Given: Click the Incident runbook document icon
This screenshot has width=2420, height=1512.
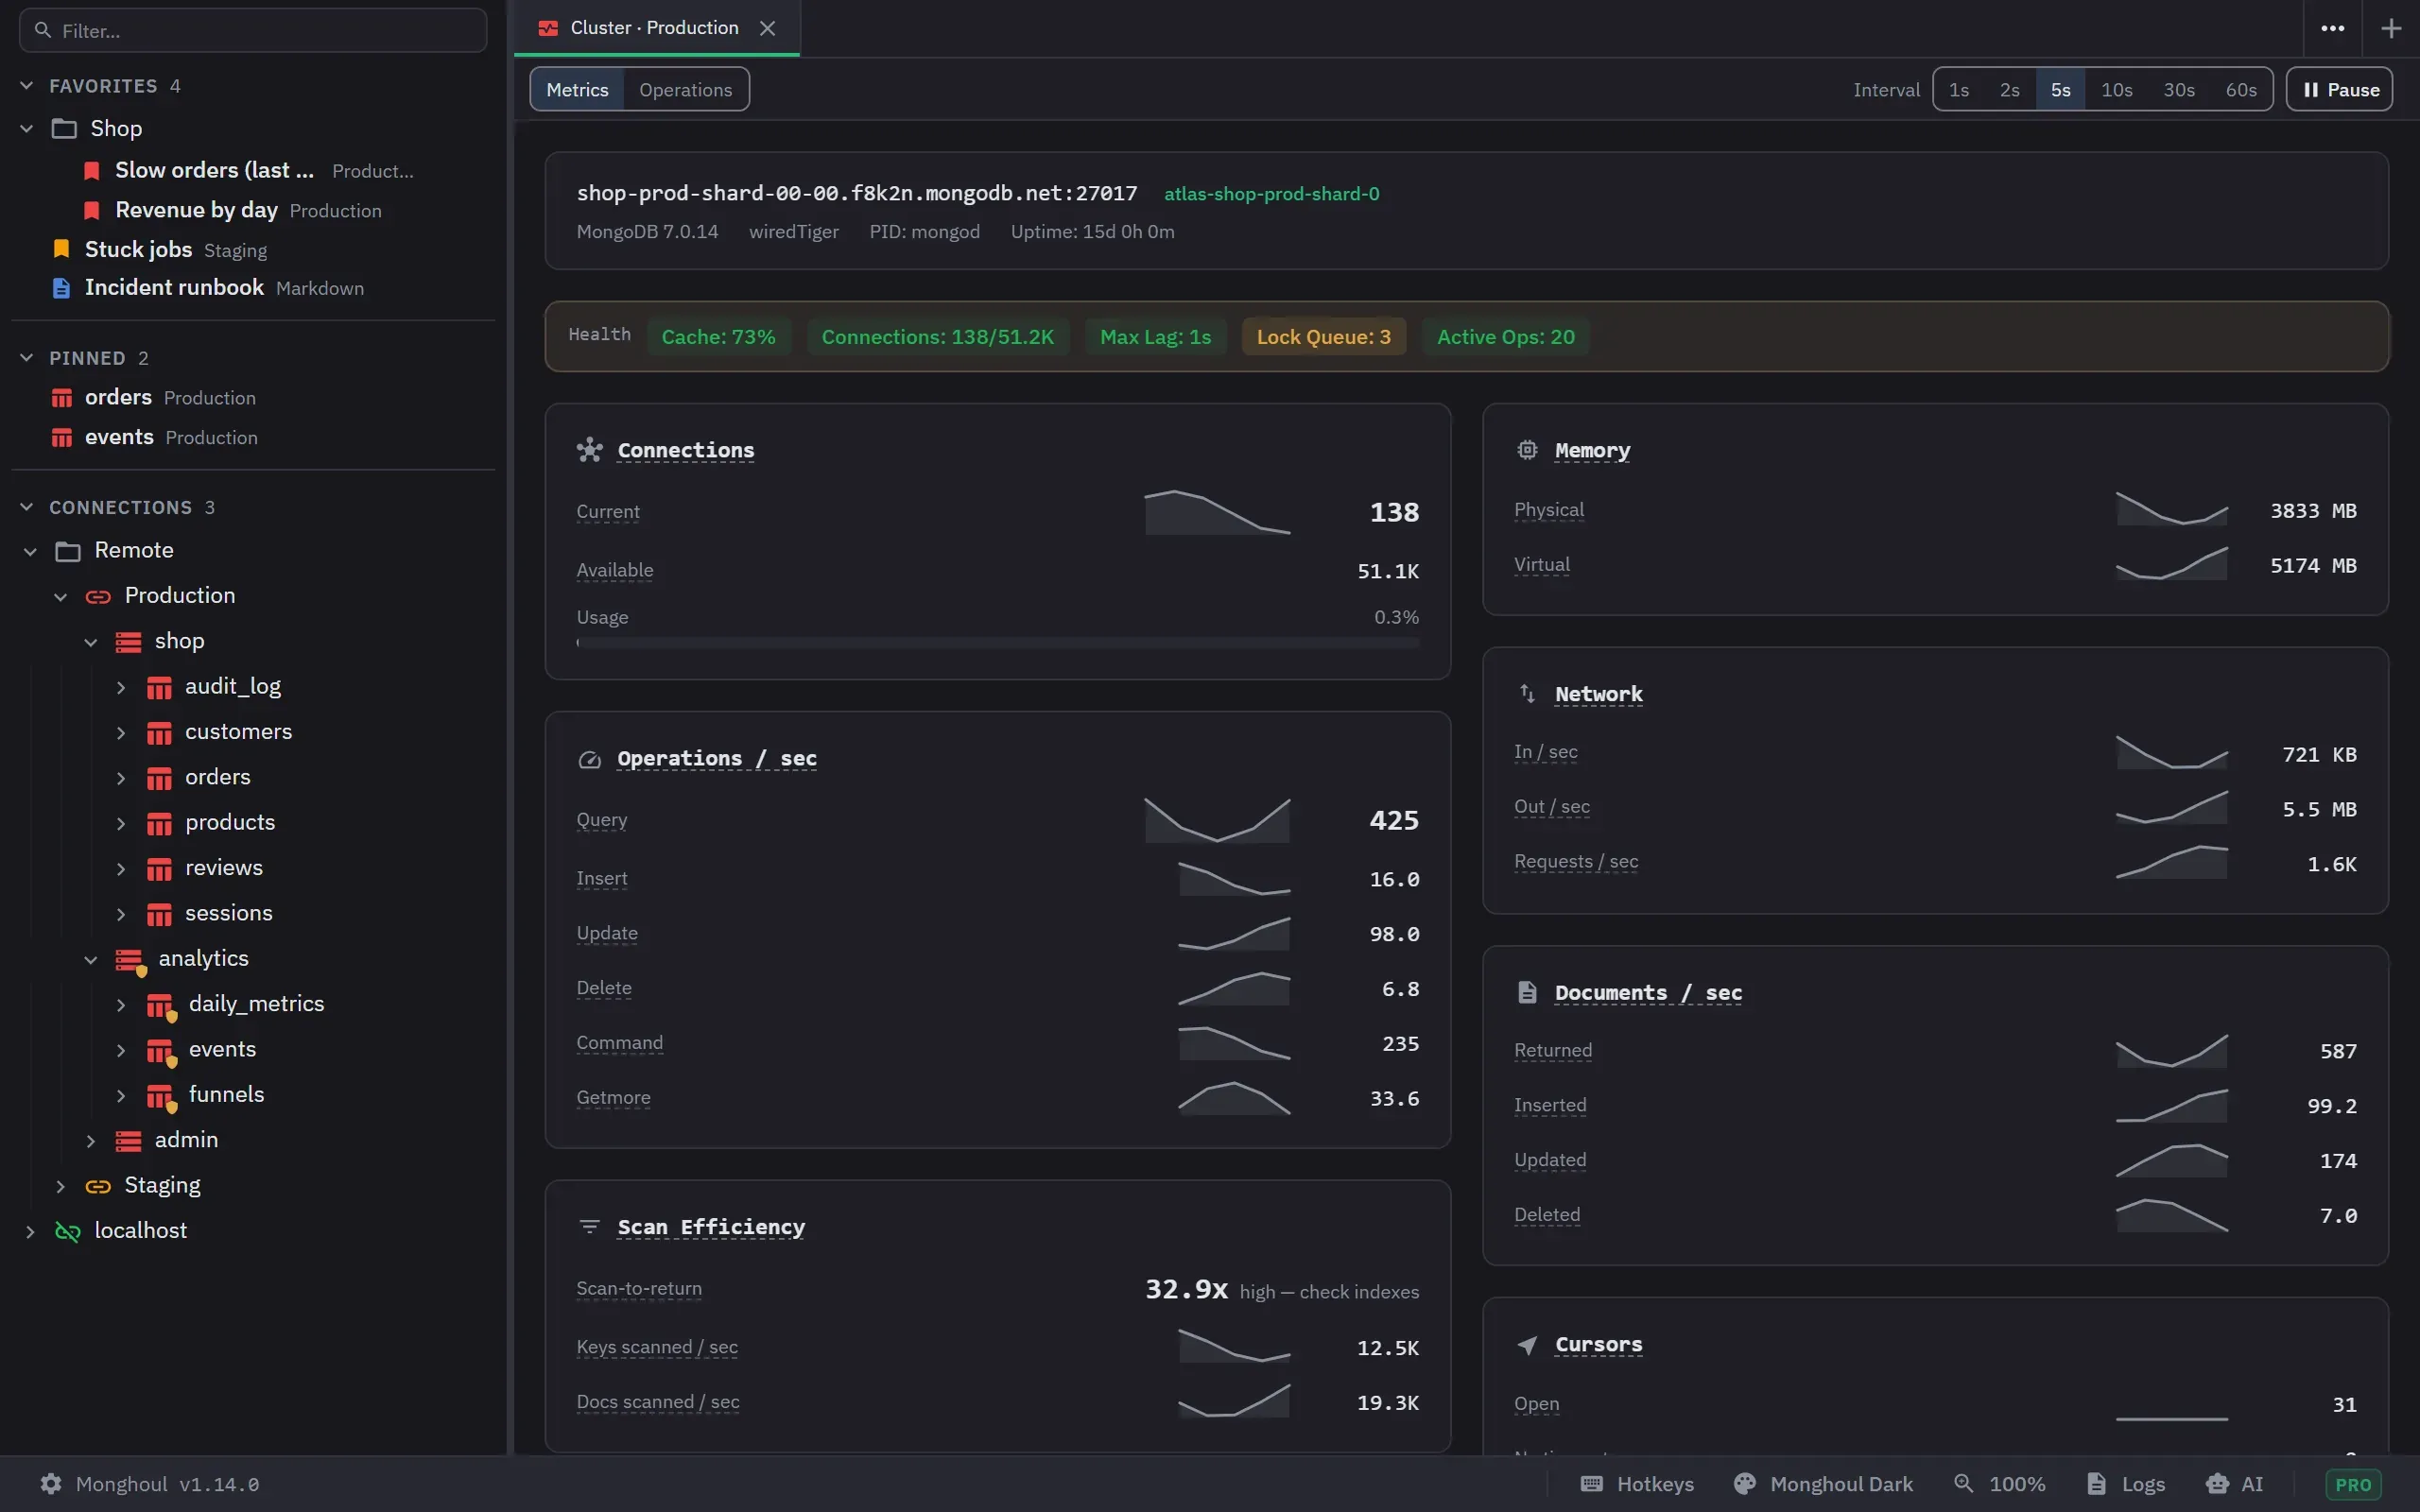Looking at the screenshot, I should pyautogui.click(x=62, y=288).
